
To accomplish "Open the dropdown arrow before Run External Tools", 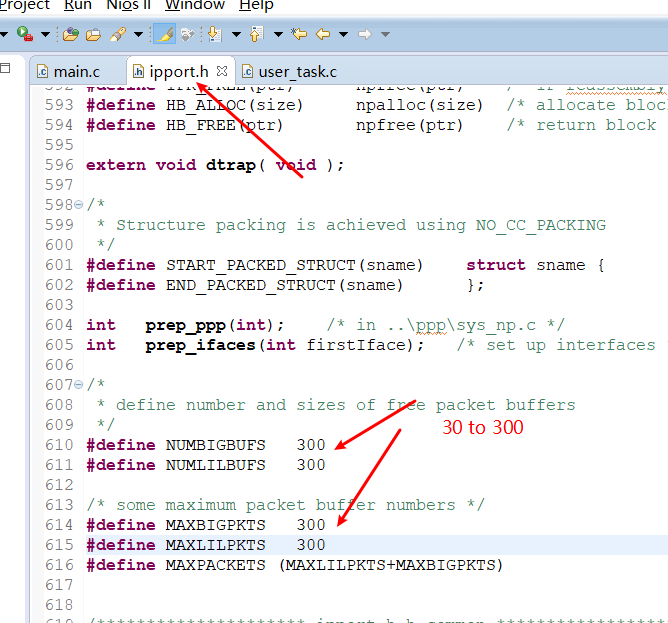I will tap(4, 34).
